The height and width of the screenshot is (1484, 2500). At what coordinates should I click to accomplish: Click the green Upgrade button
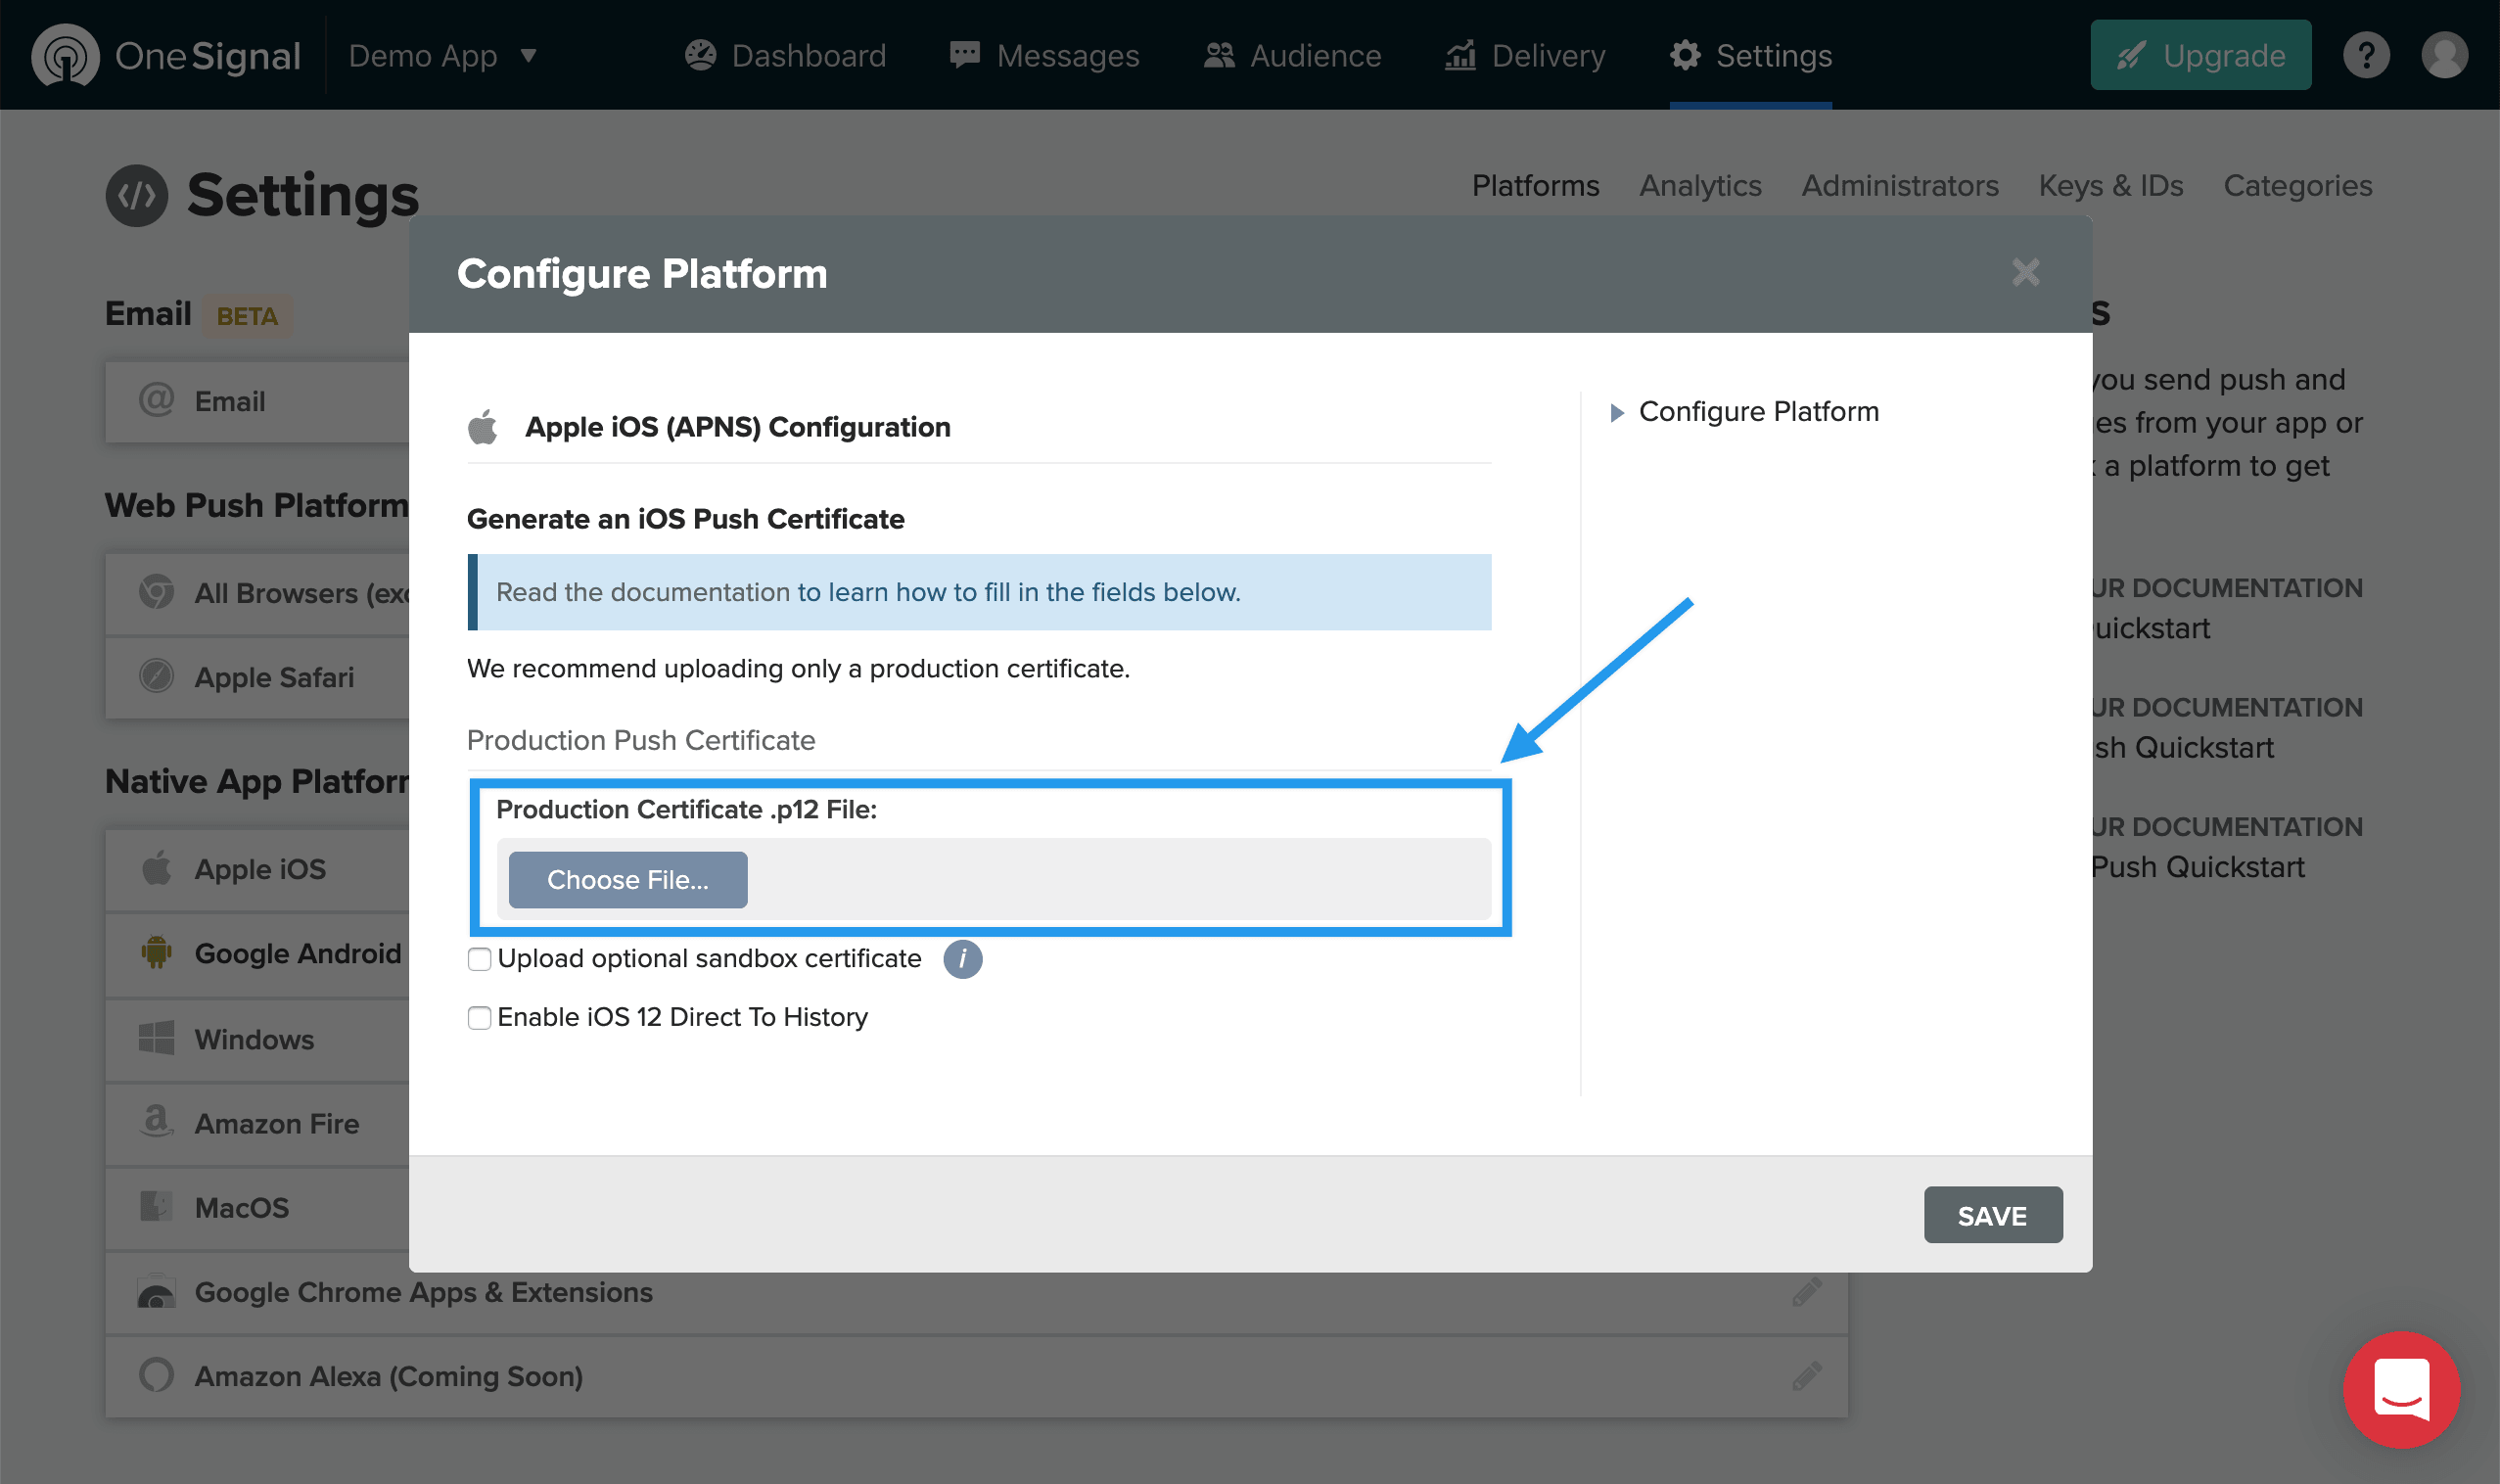[2200, 56]
